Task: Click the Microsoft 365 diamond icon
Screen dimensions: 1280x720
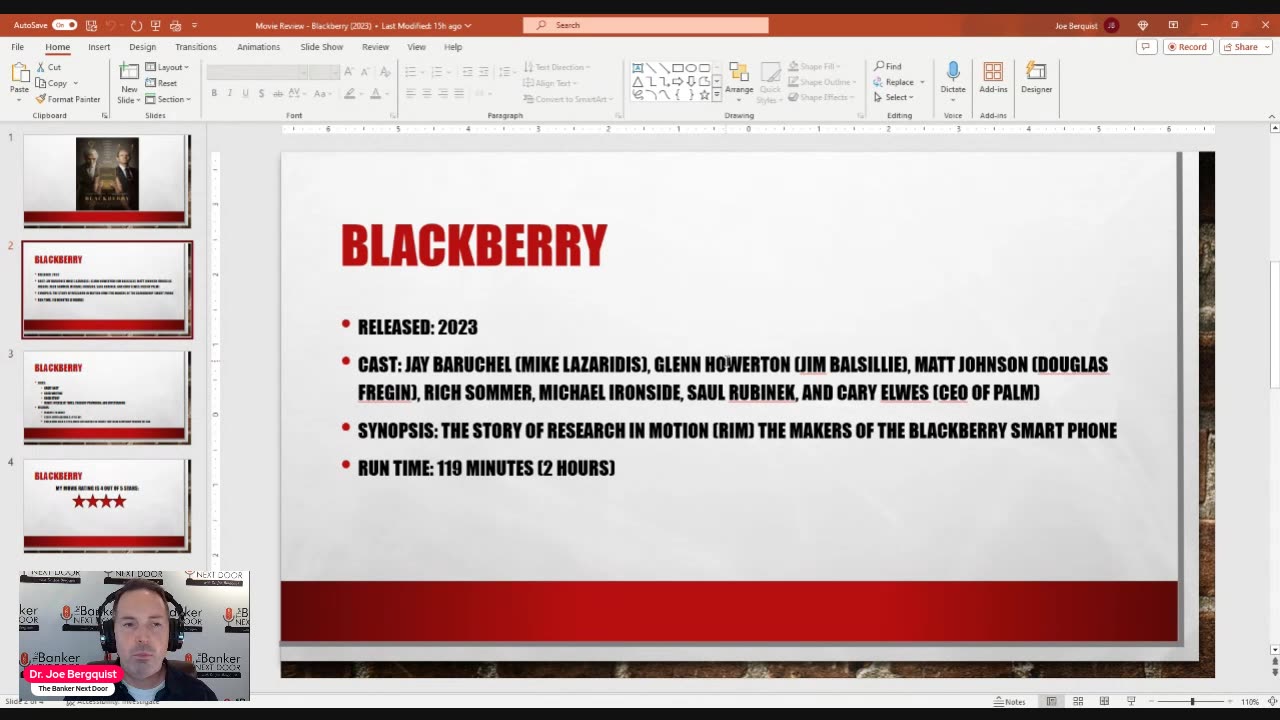Action: tap(1143, 25)
